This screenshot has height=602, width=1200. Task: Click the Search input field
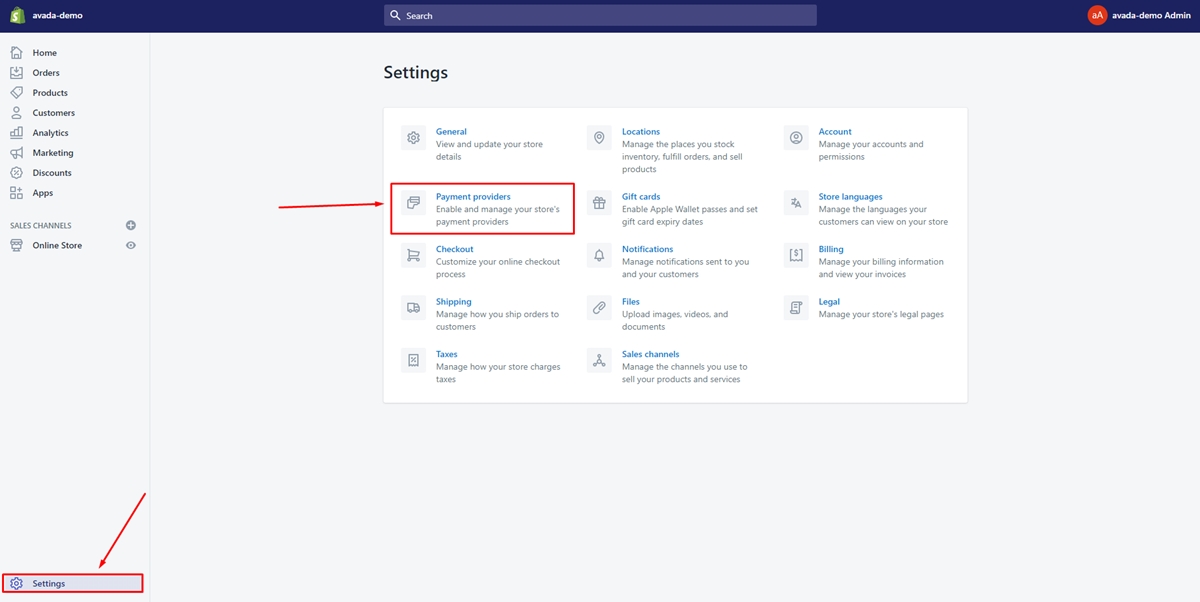pyautogui.click(x=600, y=16)
